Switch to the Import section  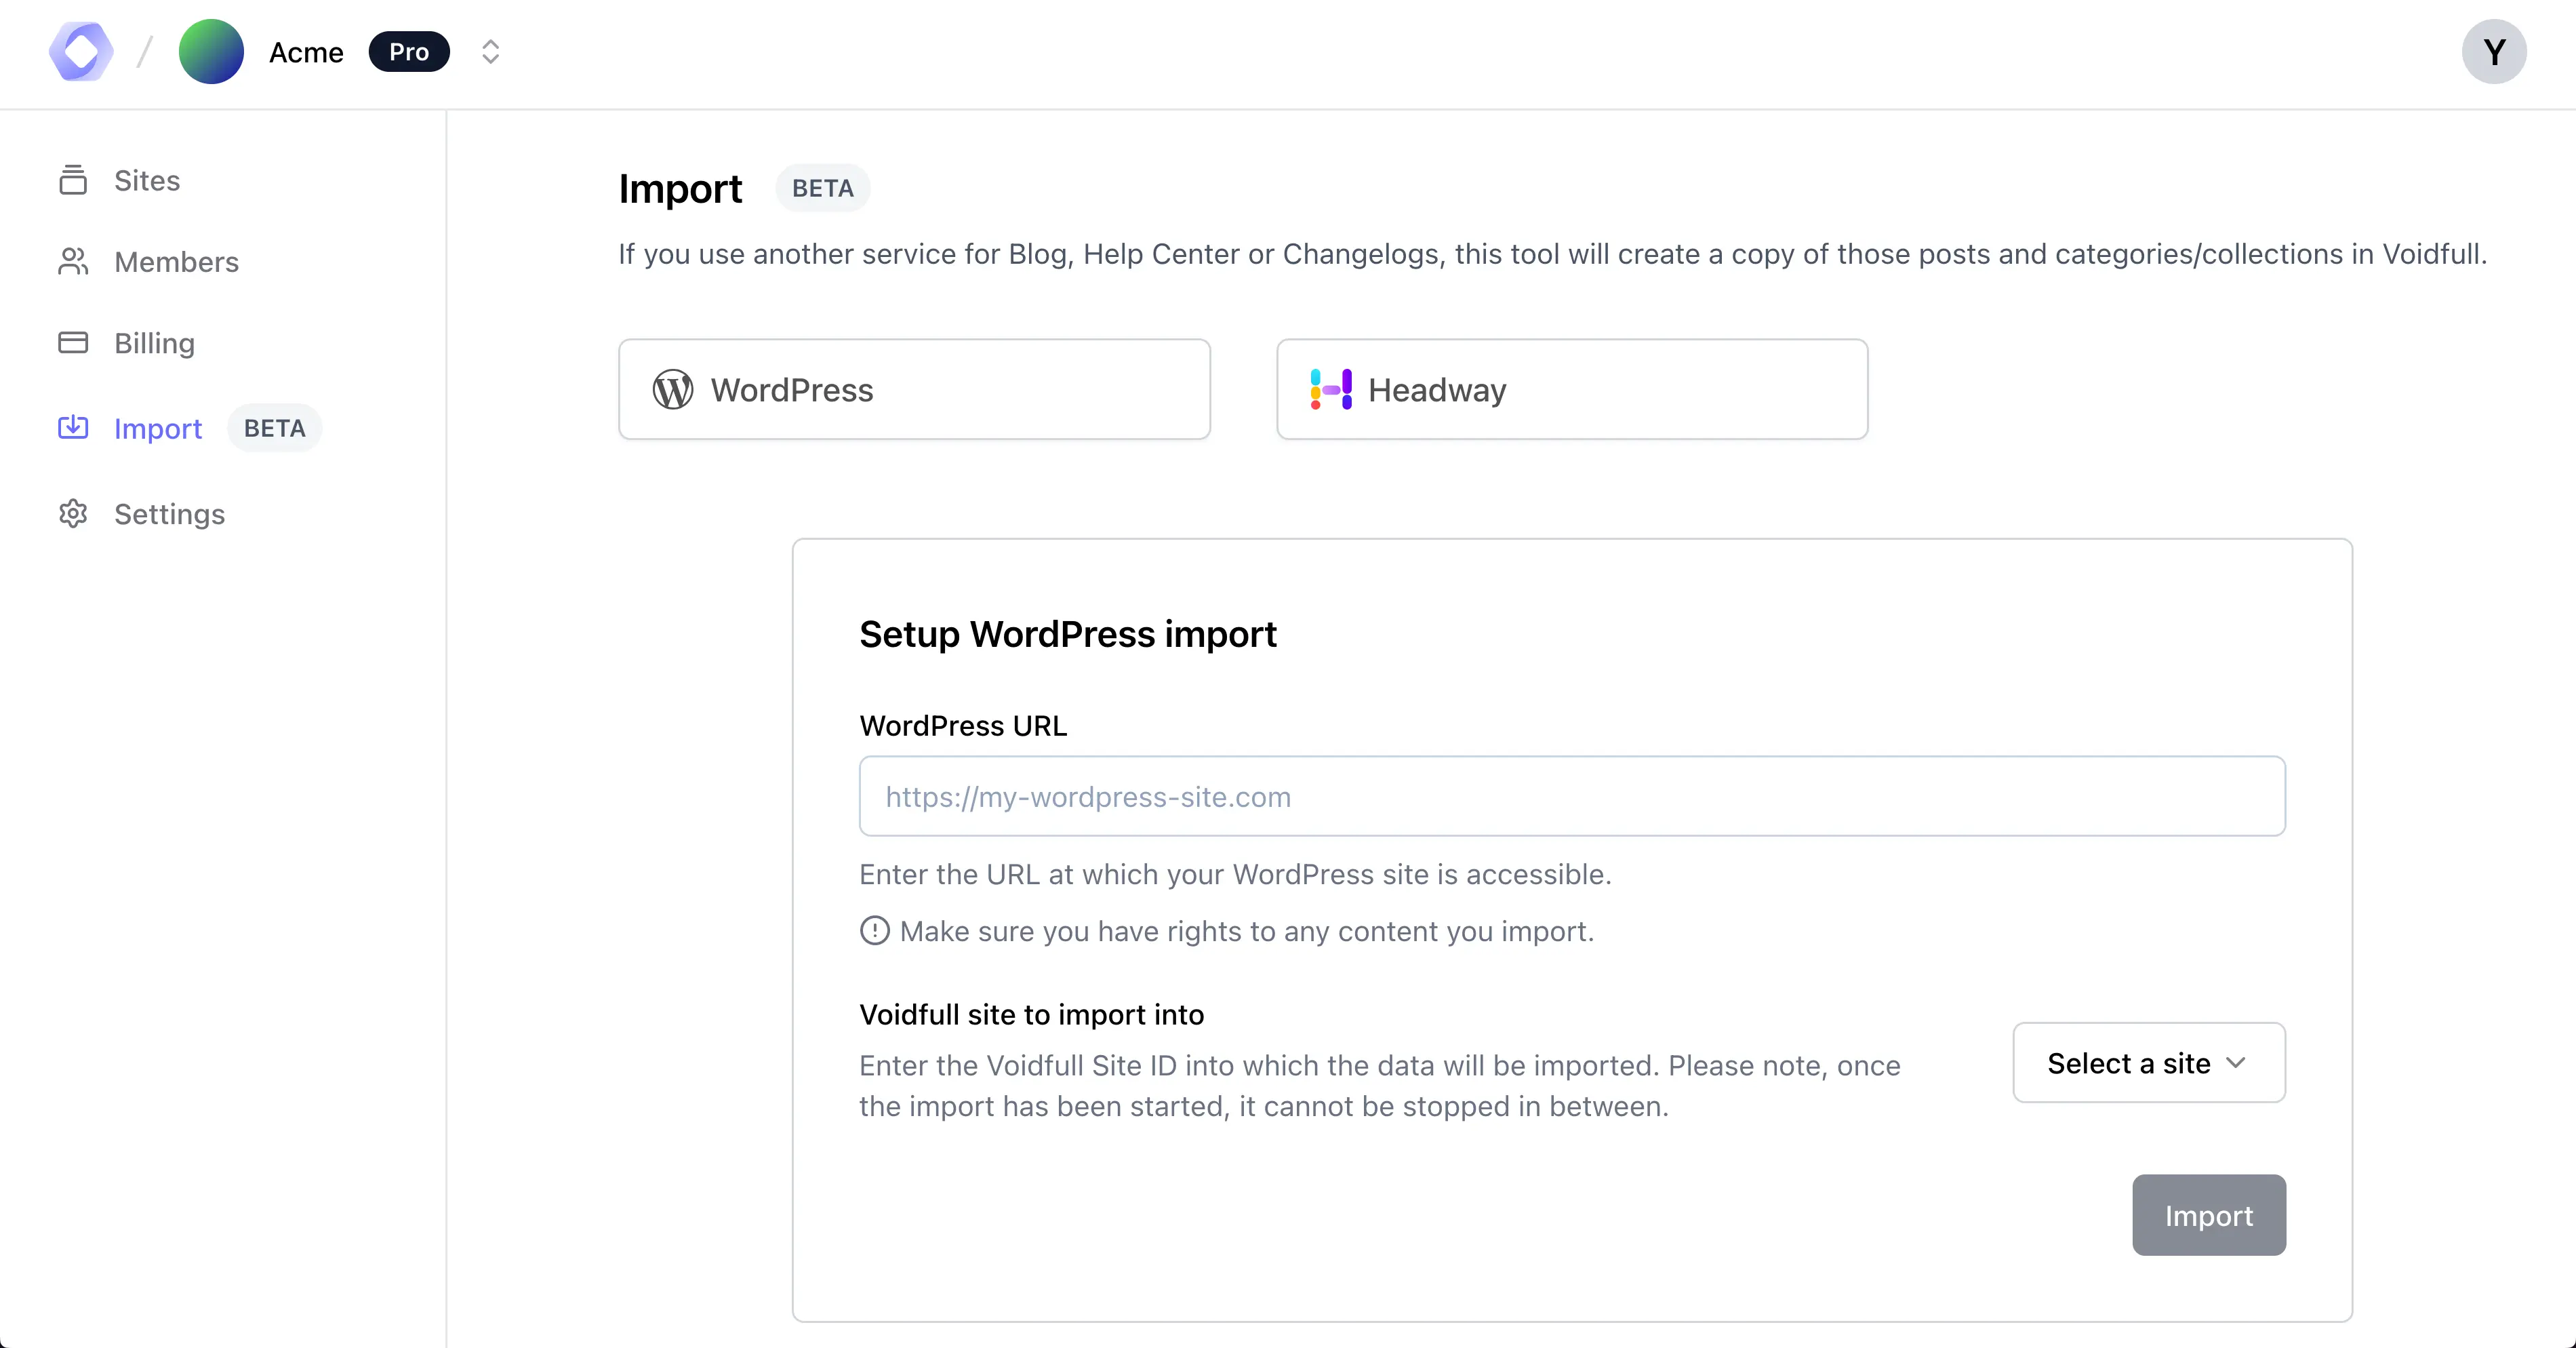click(158, 428)
